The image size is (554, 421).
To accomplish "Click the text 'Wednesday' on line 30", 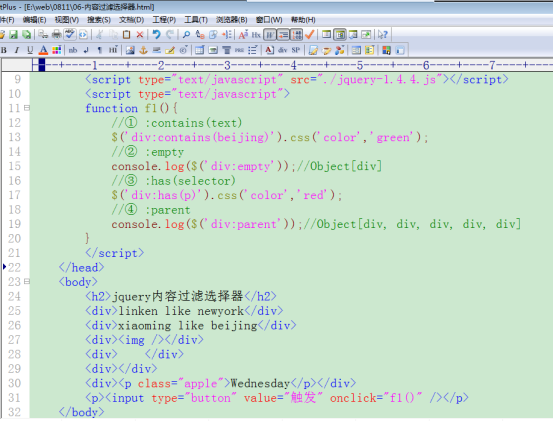I will coord(260,383).
